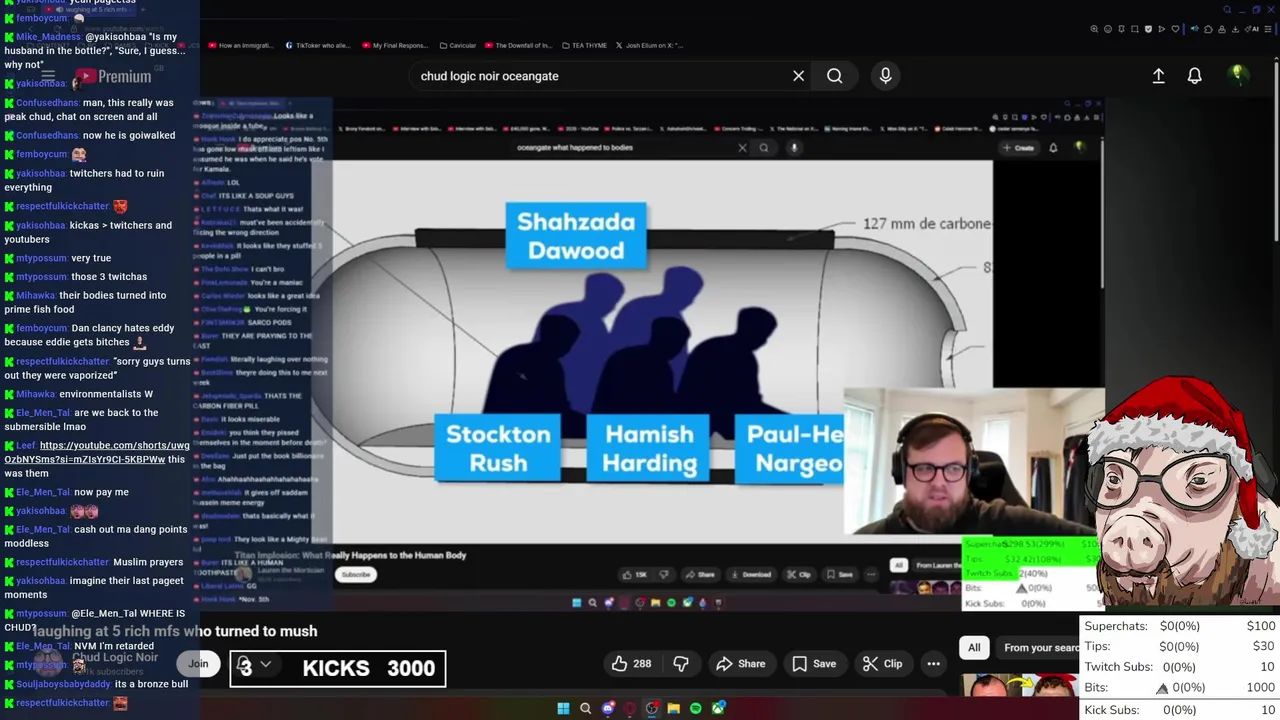Click the inner video's magnifier search icon
This screenshot has width=1280, height=720.
764,147
